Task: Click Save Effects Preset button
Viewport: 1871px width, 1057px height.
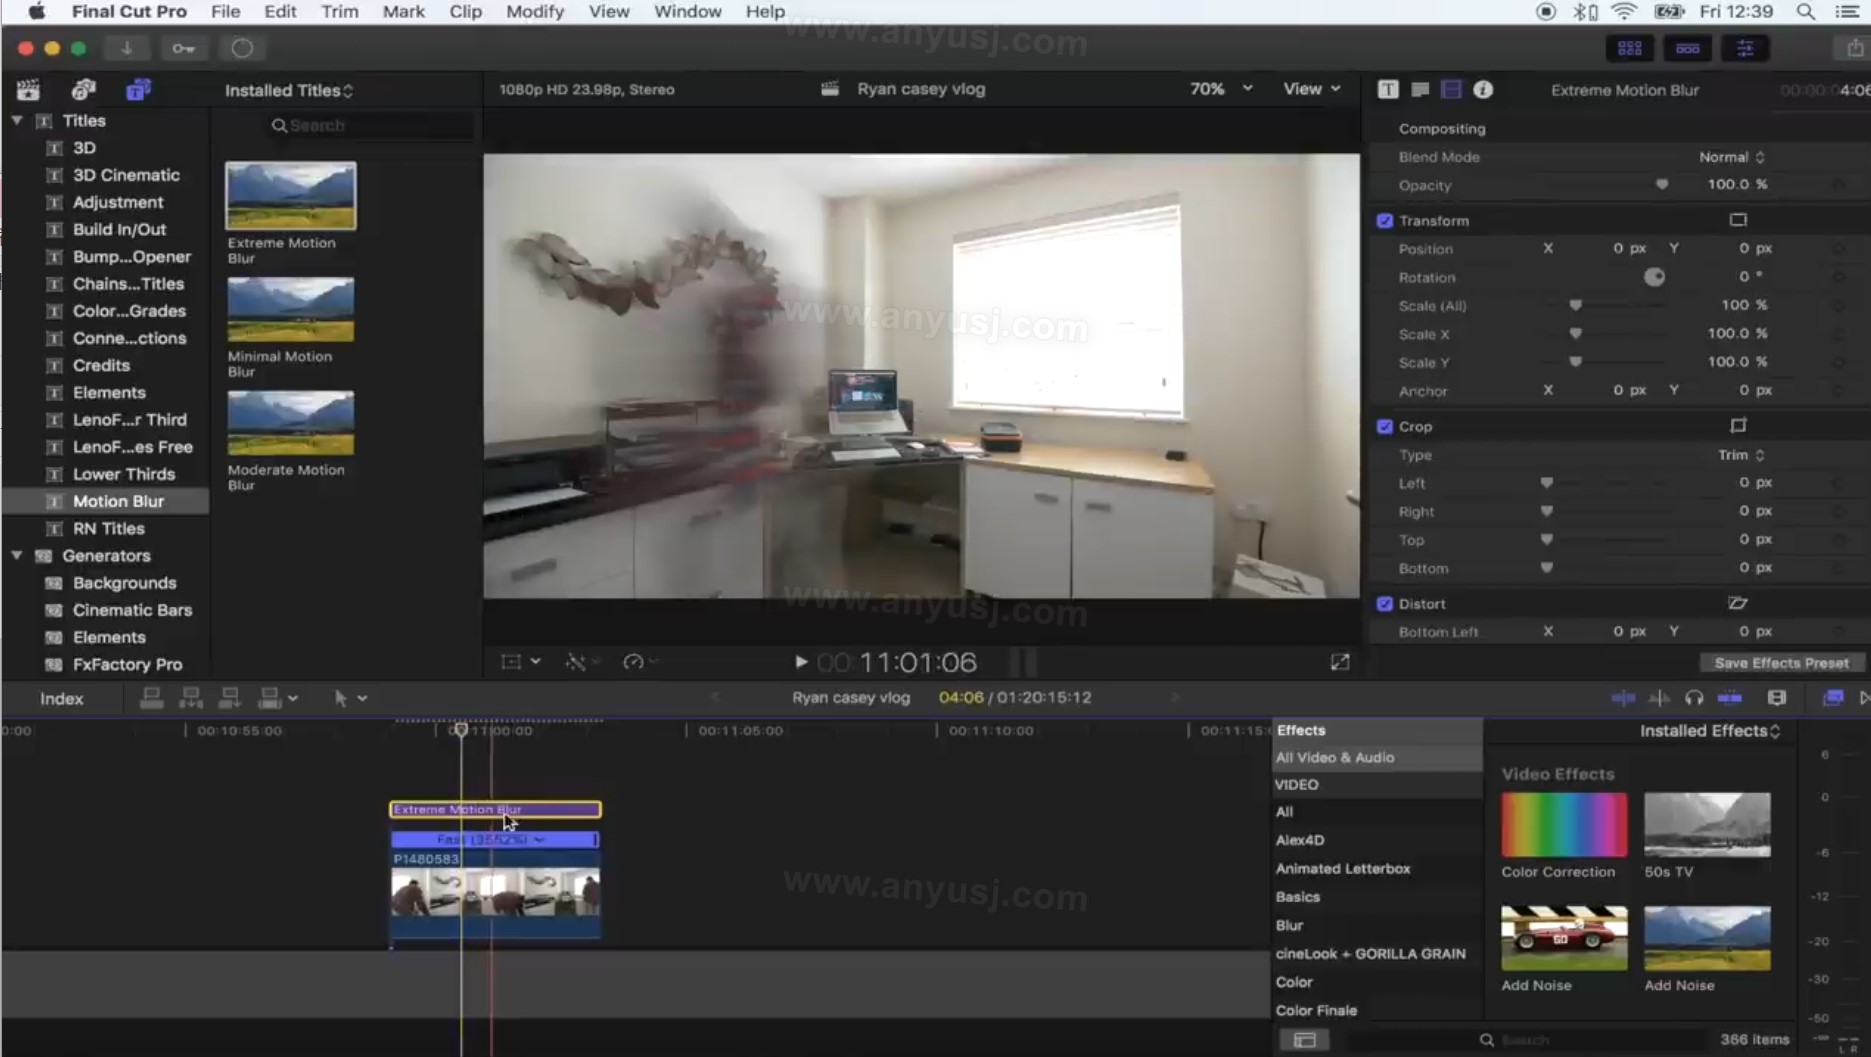Action: point(1781,663)
